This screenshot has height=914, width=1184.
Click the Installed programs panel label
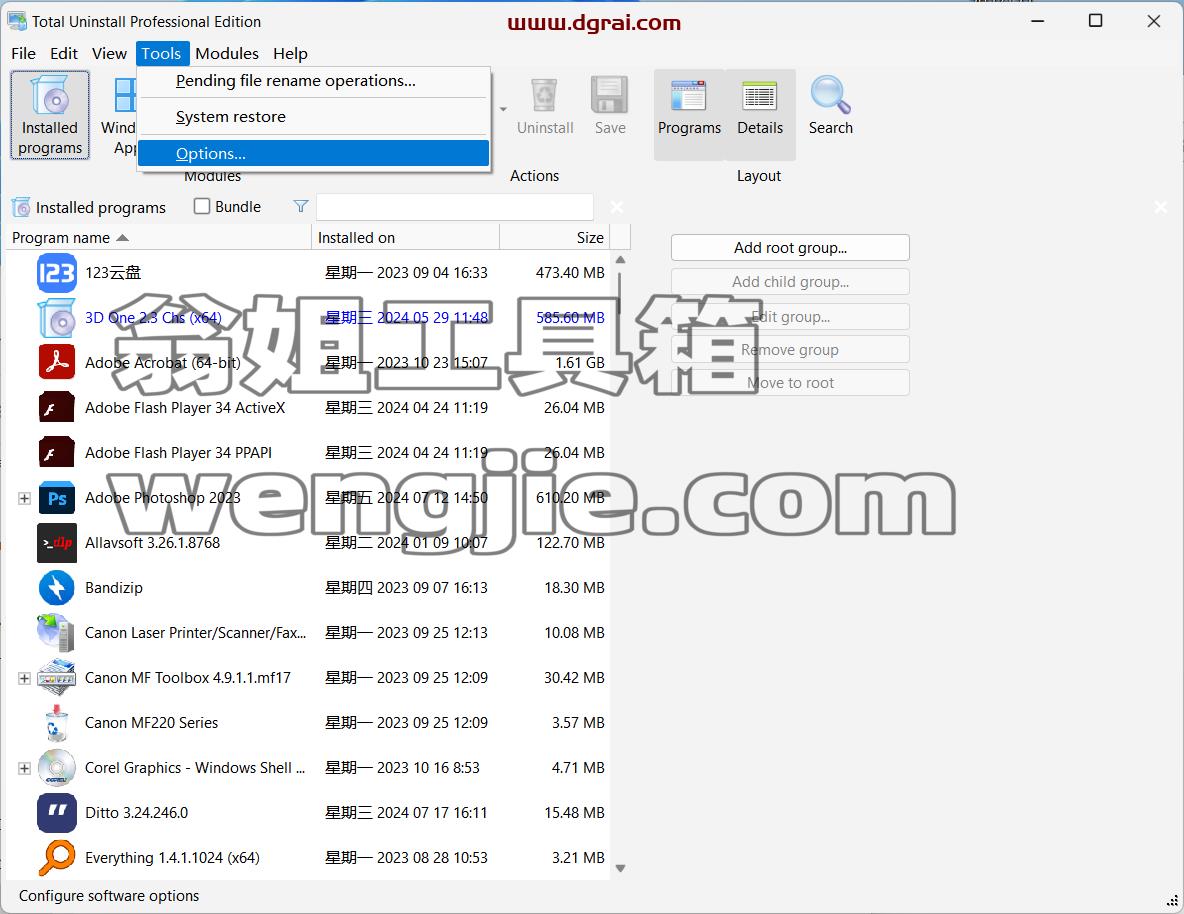[x=100, y=208]
